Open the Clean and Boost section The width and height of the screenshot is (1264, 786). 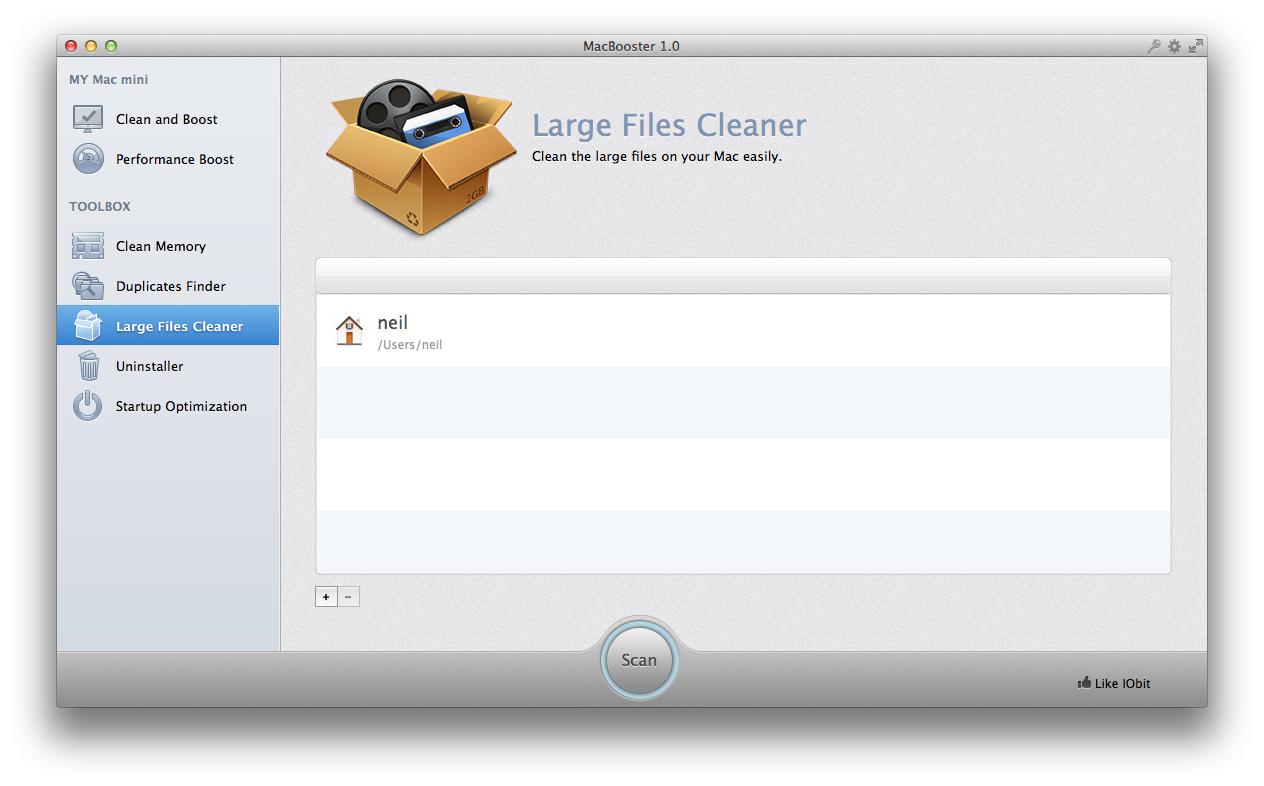click(168, 119)
